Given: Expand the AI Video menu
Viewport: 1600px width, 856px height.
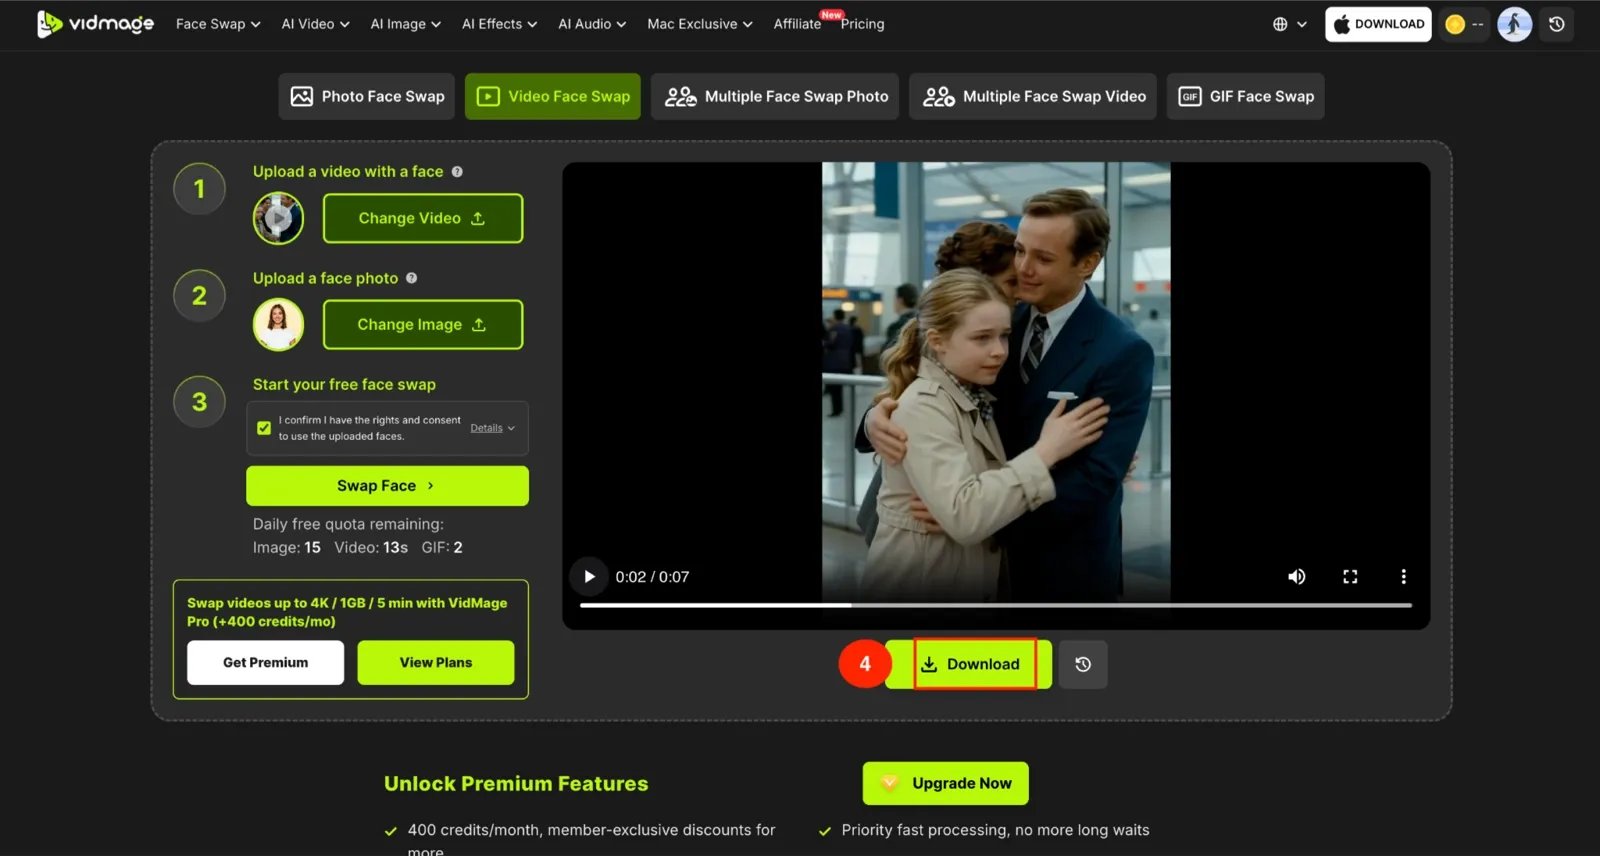Looking at the screenshot, I should 315,24.
